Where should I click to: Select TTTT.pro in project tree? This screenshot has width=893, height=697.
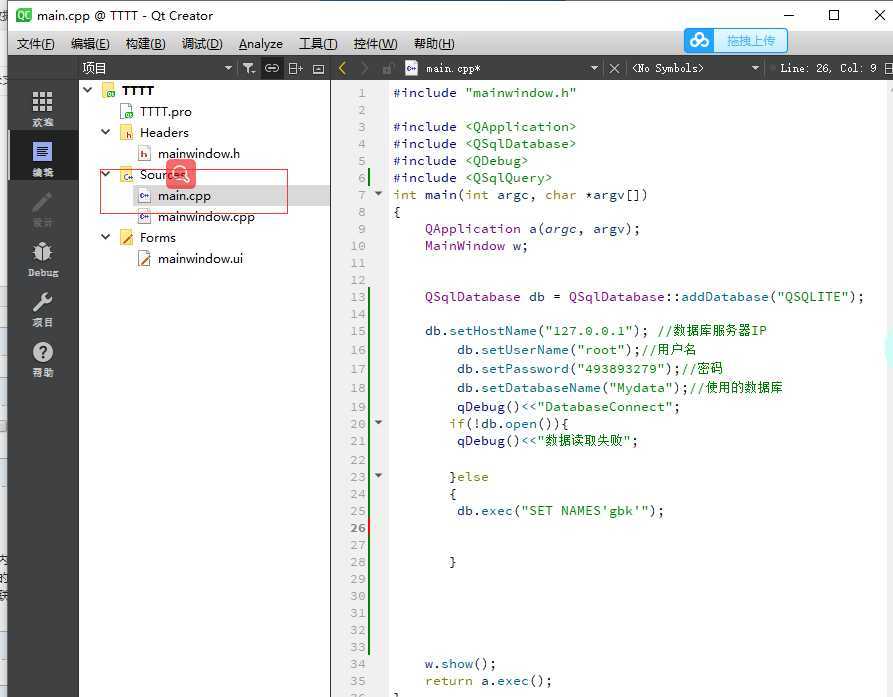pyautogui.click(x=165, y=112)
